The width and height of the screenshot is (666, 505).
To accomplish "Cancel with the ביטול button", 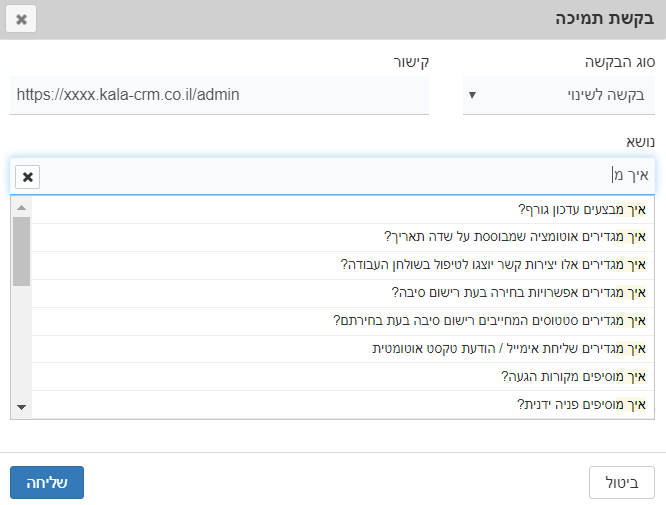I will tap(622, 482).
